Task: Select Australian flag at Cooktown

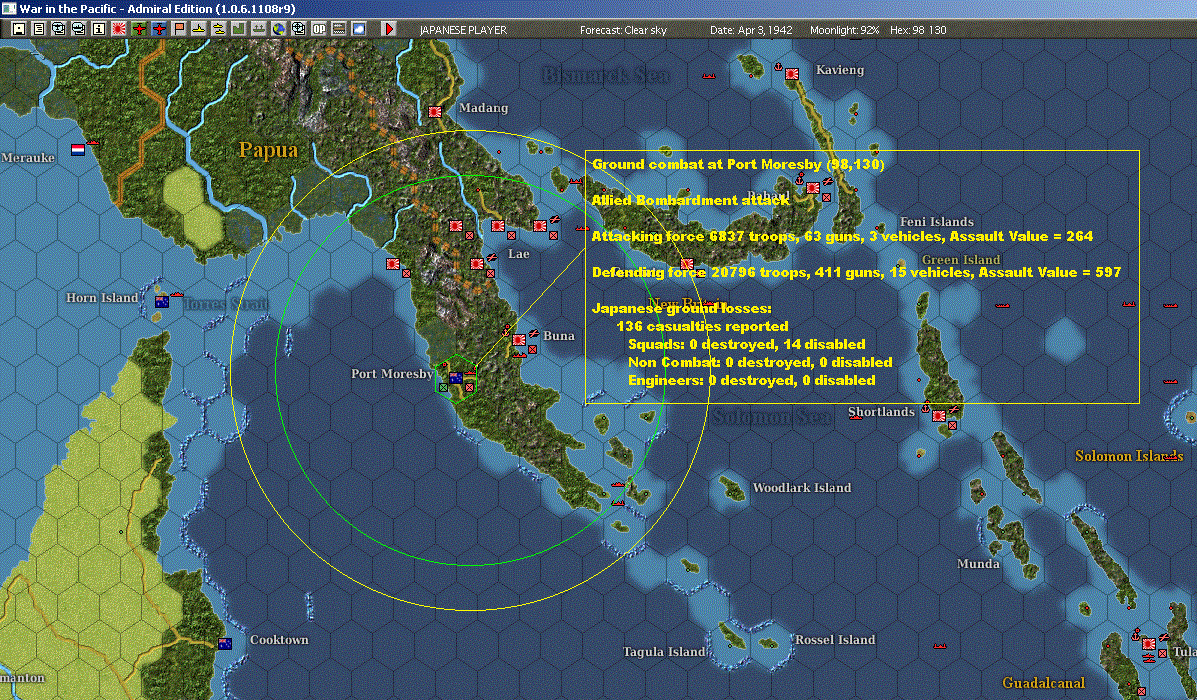Action: tap(224, 644)
